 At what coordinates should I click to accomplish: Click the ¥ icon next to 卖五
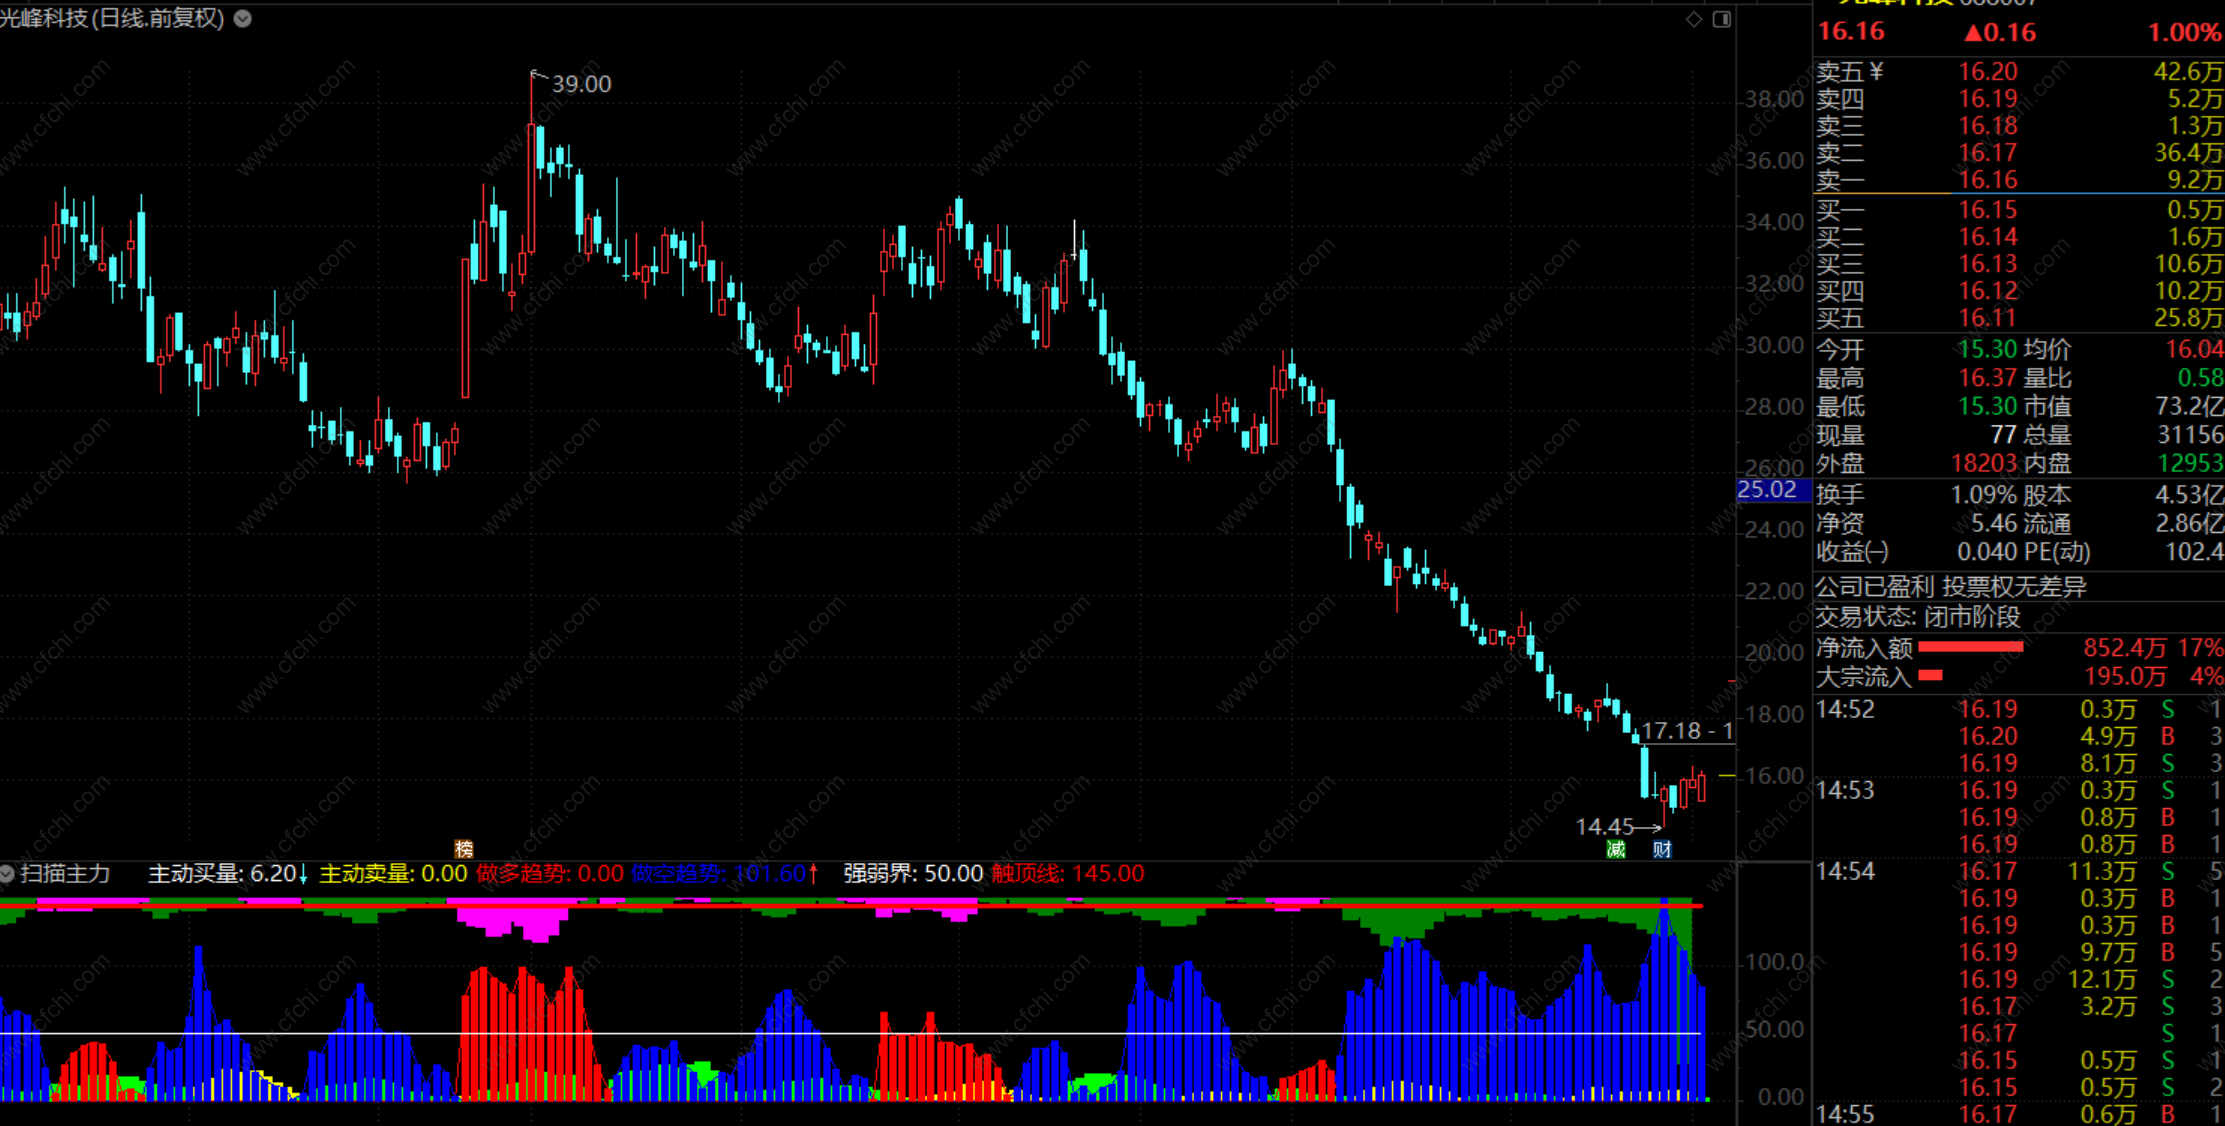point(1877,71)
